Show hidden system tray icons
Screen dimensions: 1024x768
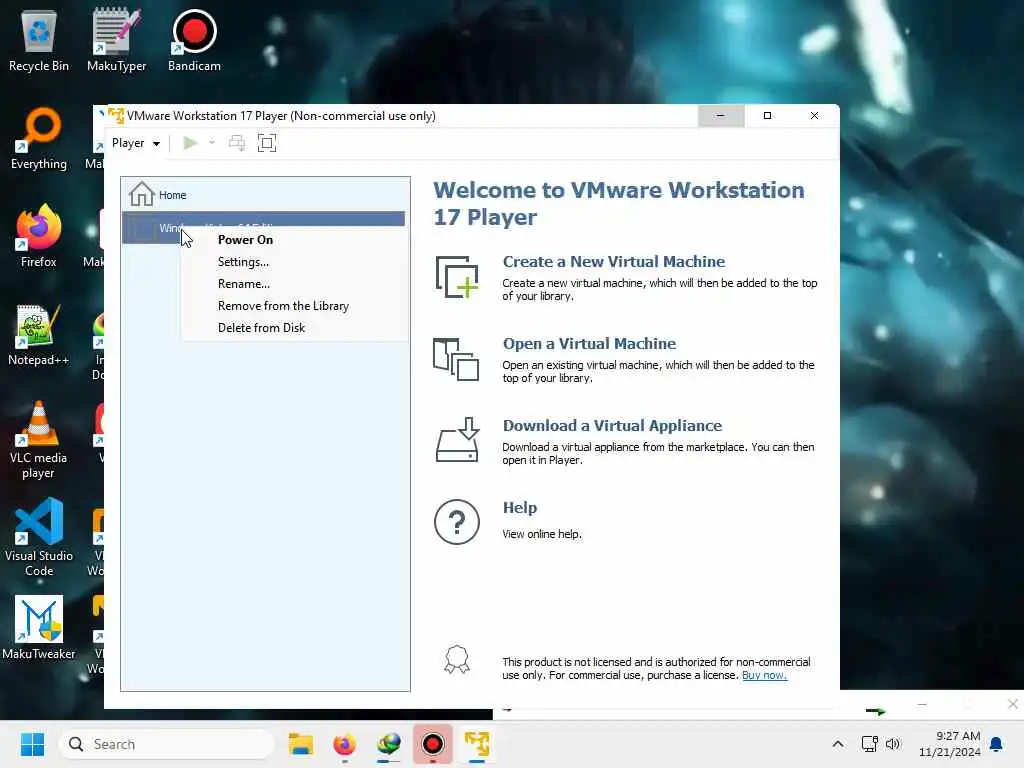coord(838,744)
